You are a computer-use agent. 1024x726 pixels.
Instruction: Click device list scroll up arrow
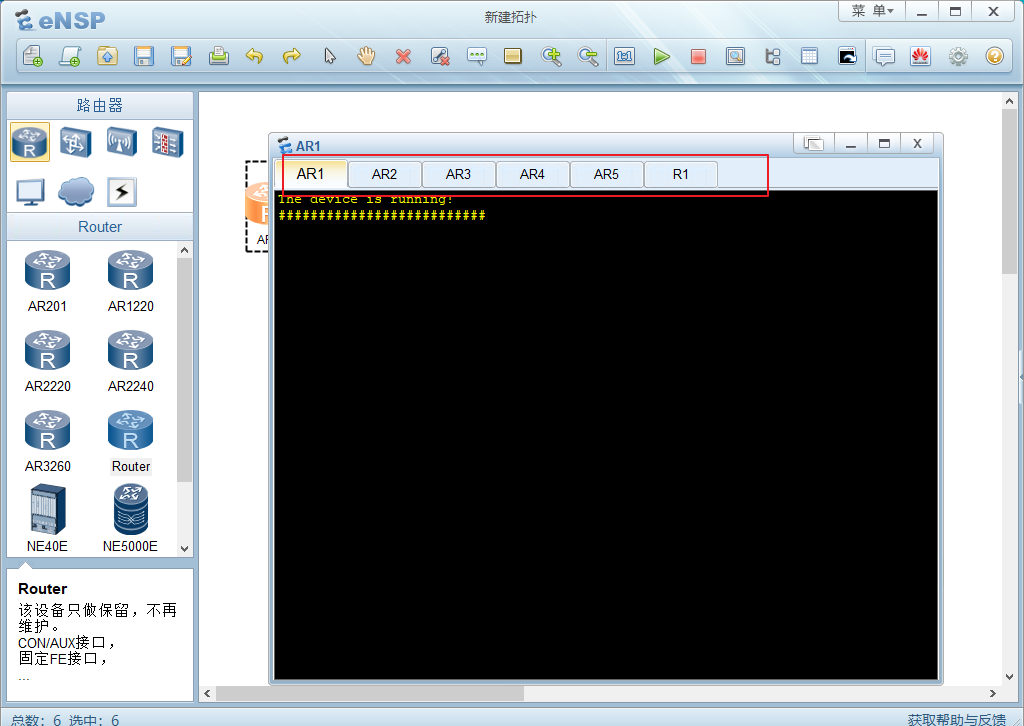(184, 250)
